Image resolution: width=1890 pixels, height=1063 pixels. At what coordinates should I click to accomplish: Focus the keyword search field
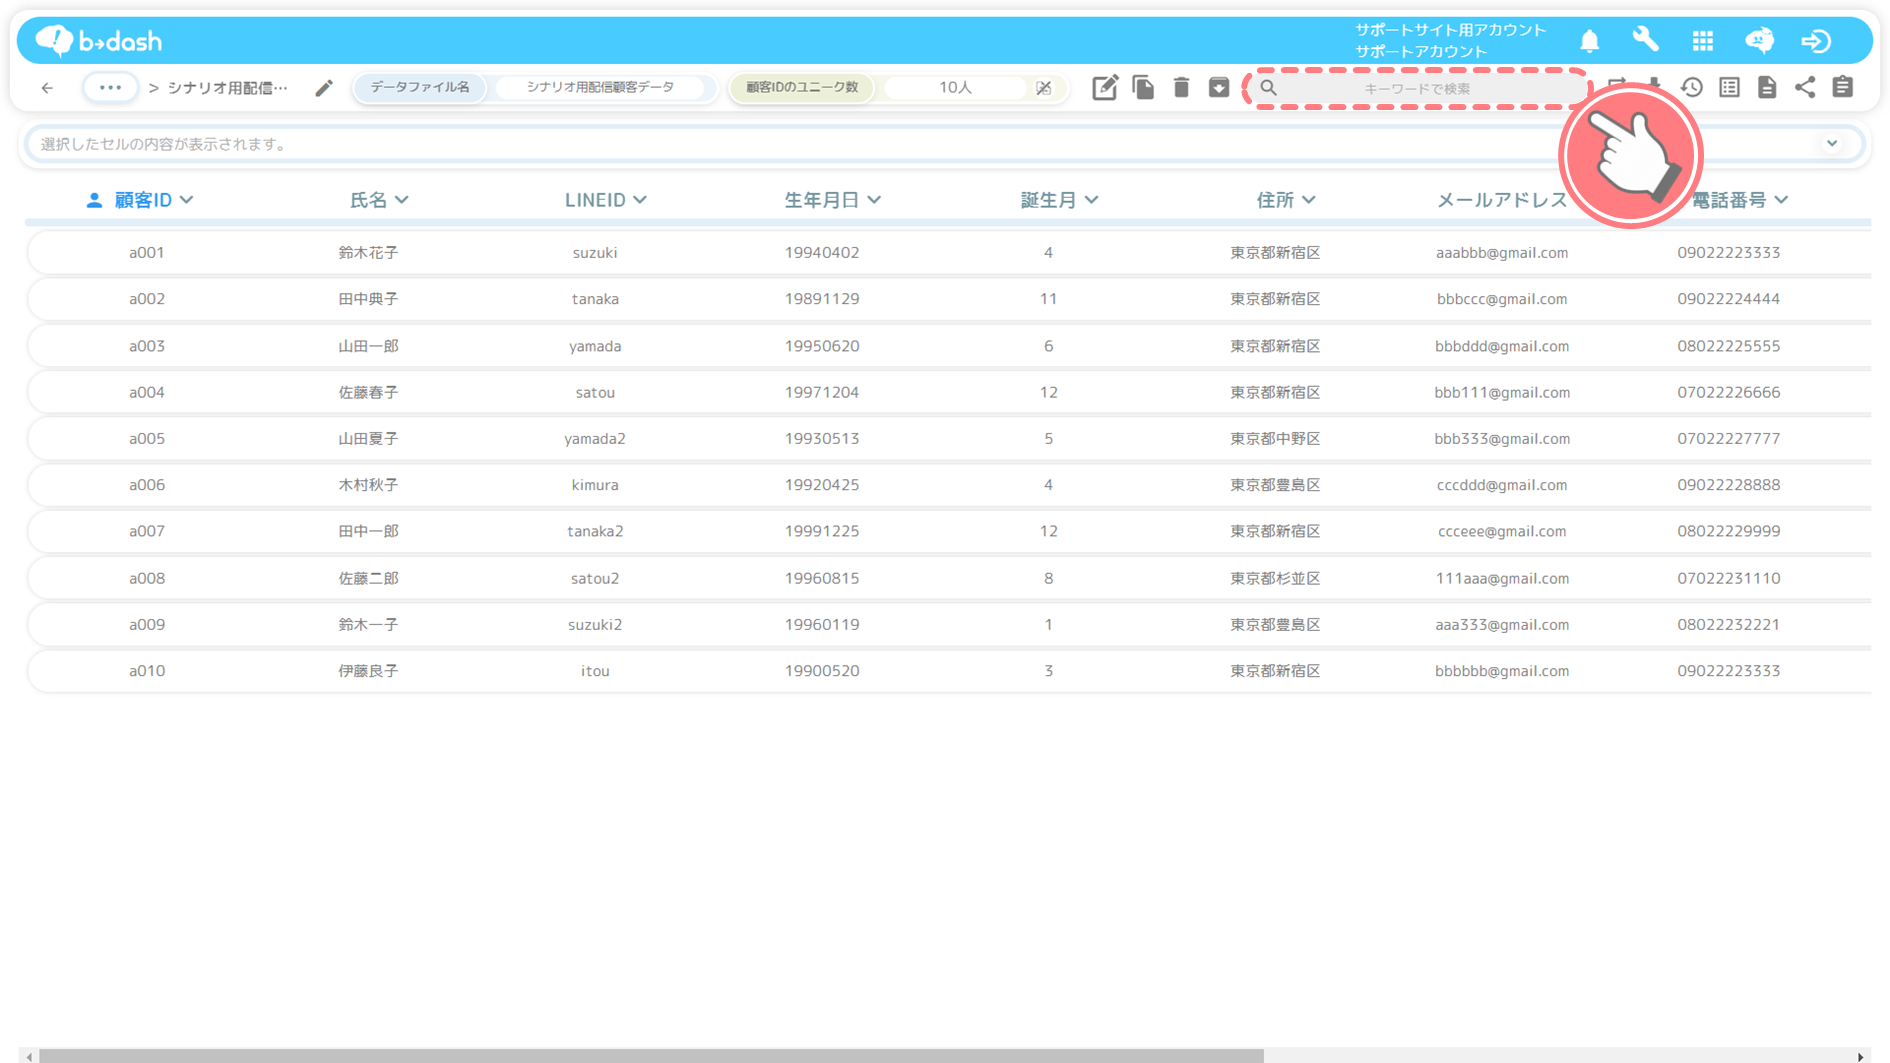point(1417,88)
